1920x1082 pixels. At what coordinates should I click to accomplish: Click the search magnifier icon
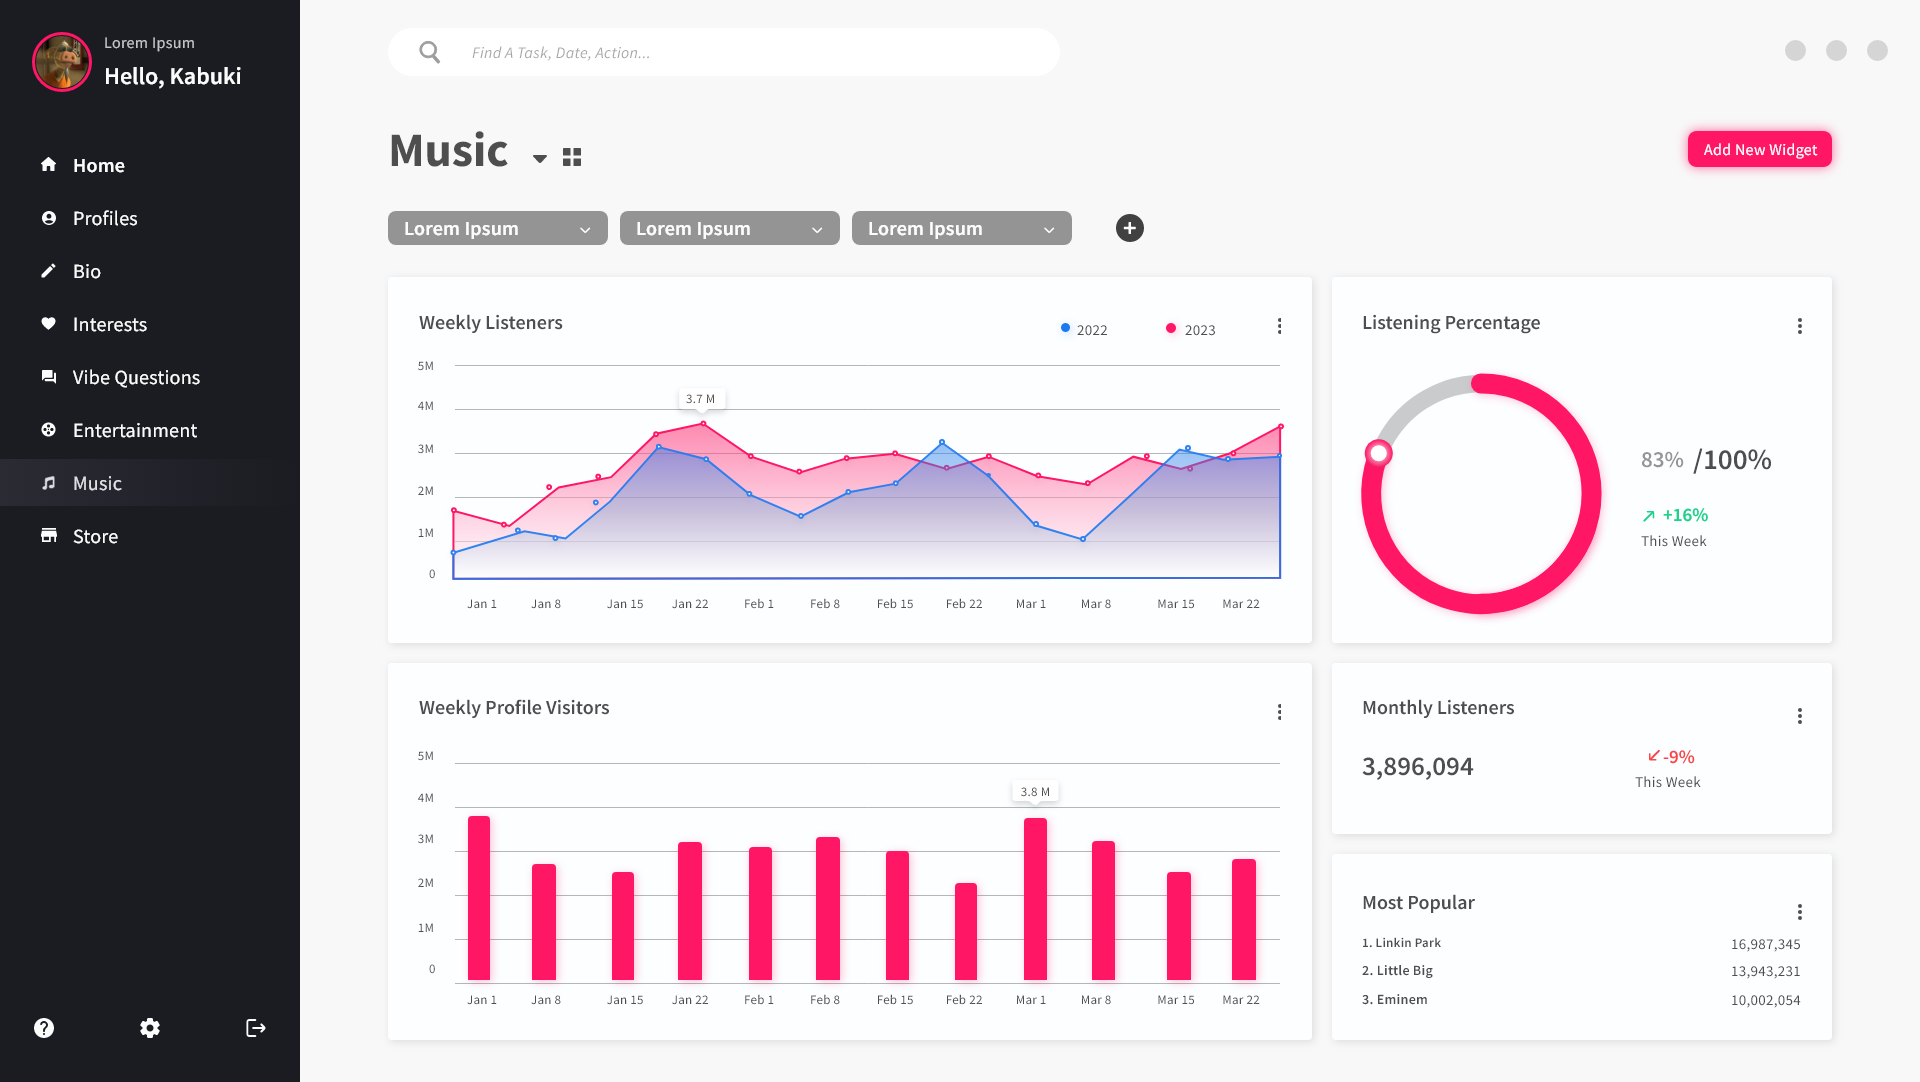click(x=430, y=52)
